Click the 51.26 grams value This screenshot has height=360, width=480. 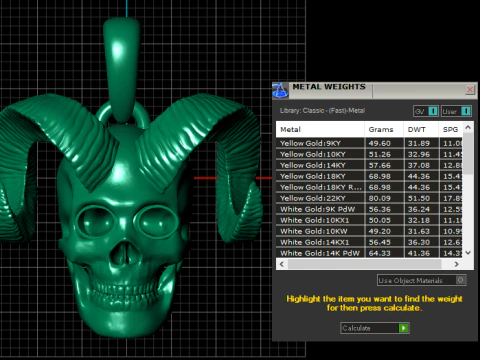(379, 154)
